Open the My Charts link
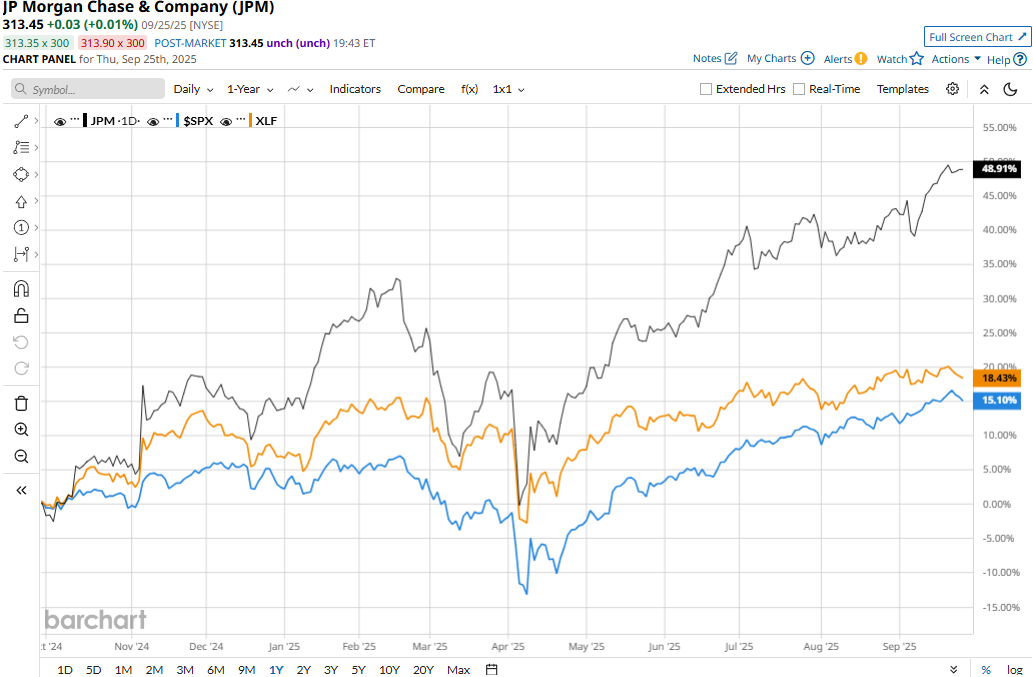Viewport: 1033px width, 677px height. click(771, 58)
